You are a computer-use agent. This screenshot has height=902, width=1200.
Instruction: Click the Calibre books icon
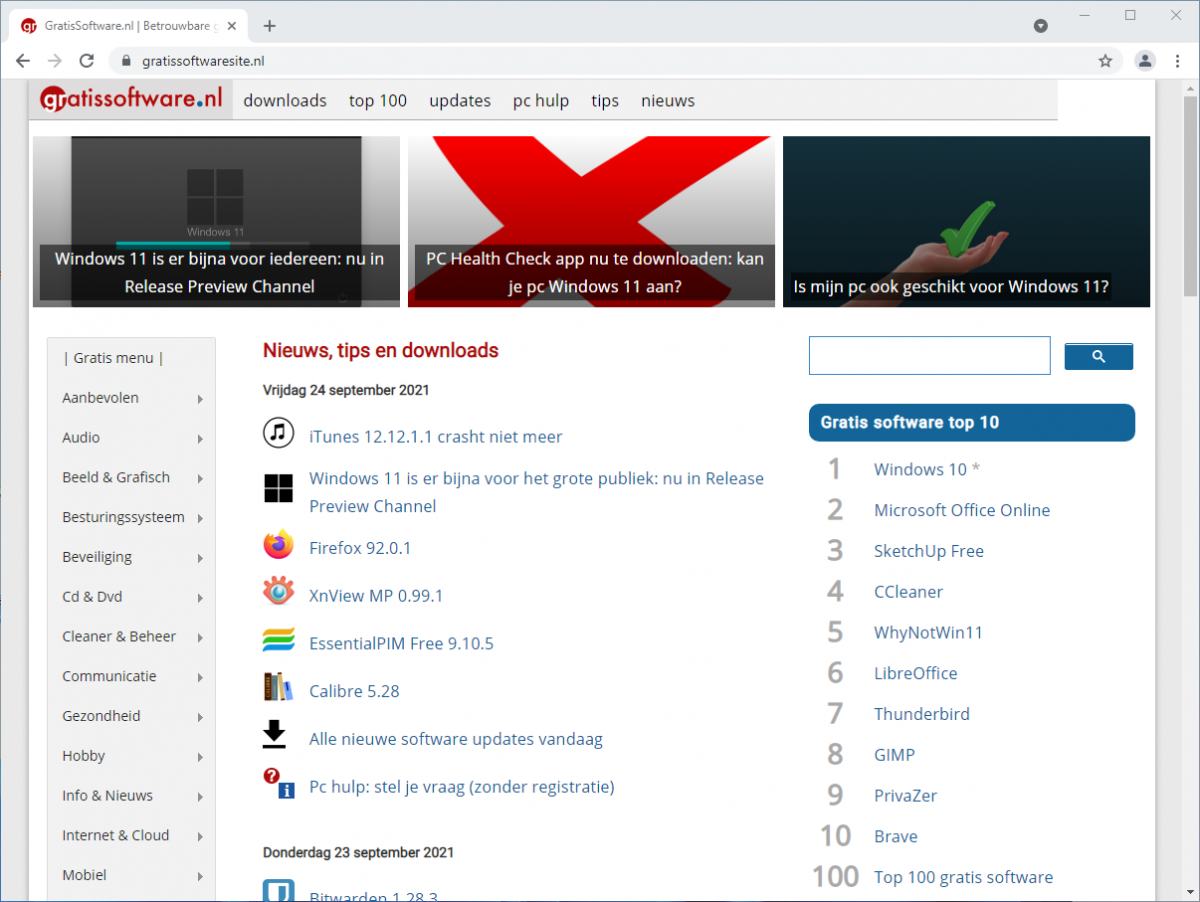pos(278,688)
